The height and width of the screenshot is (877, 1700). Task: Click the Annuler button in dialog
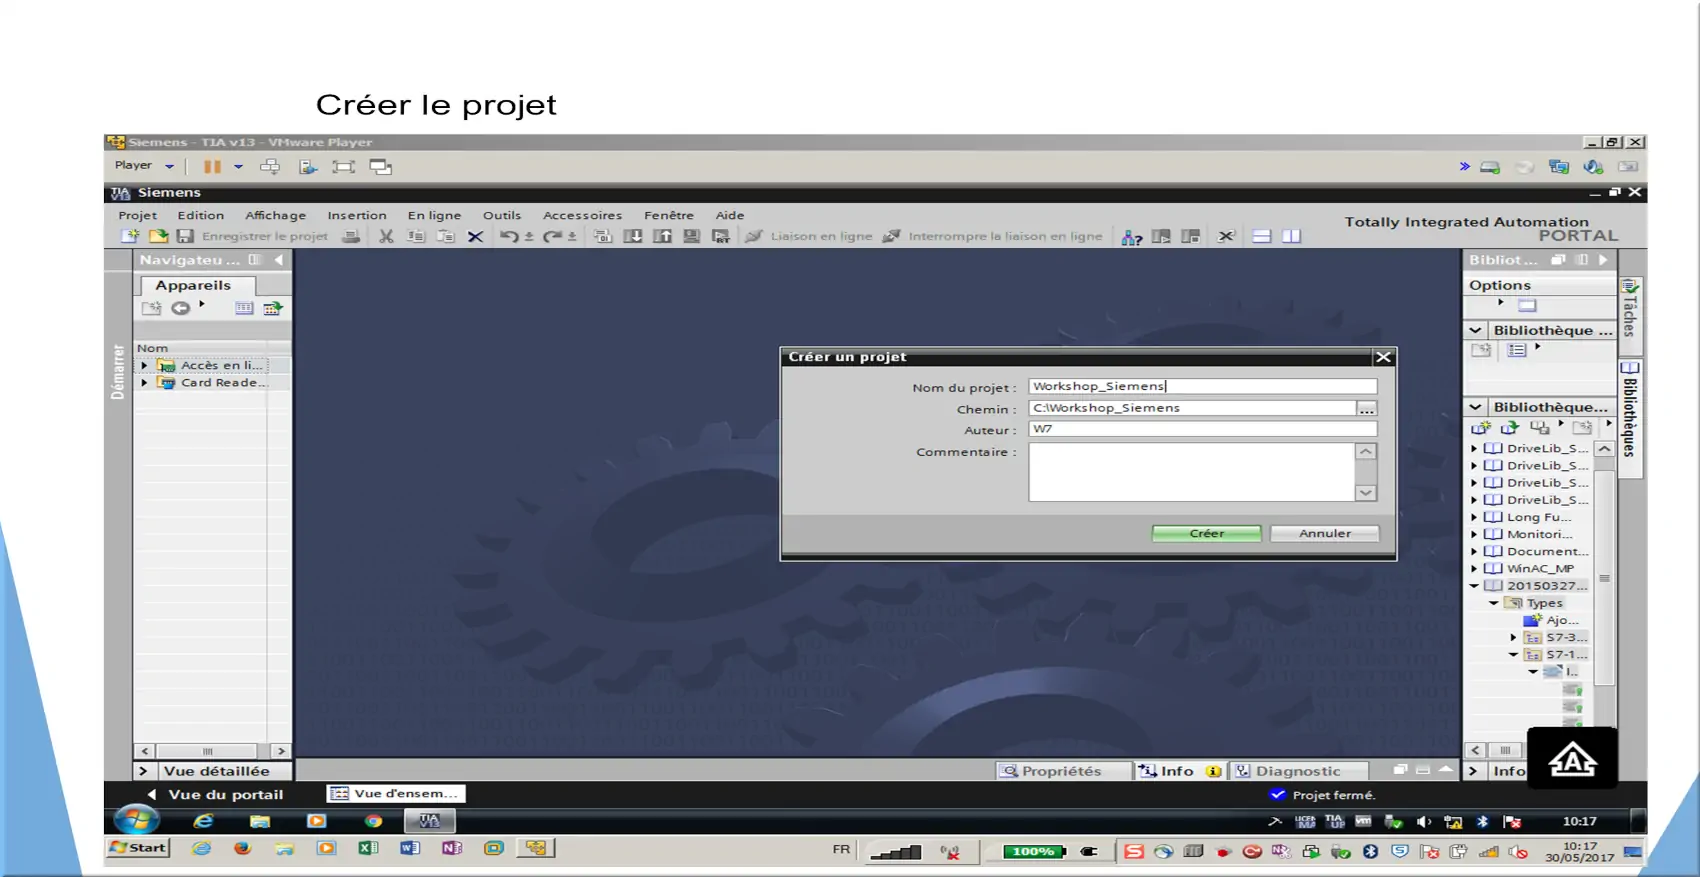tap(1325, 533)
